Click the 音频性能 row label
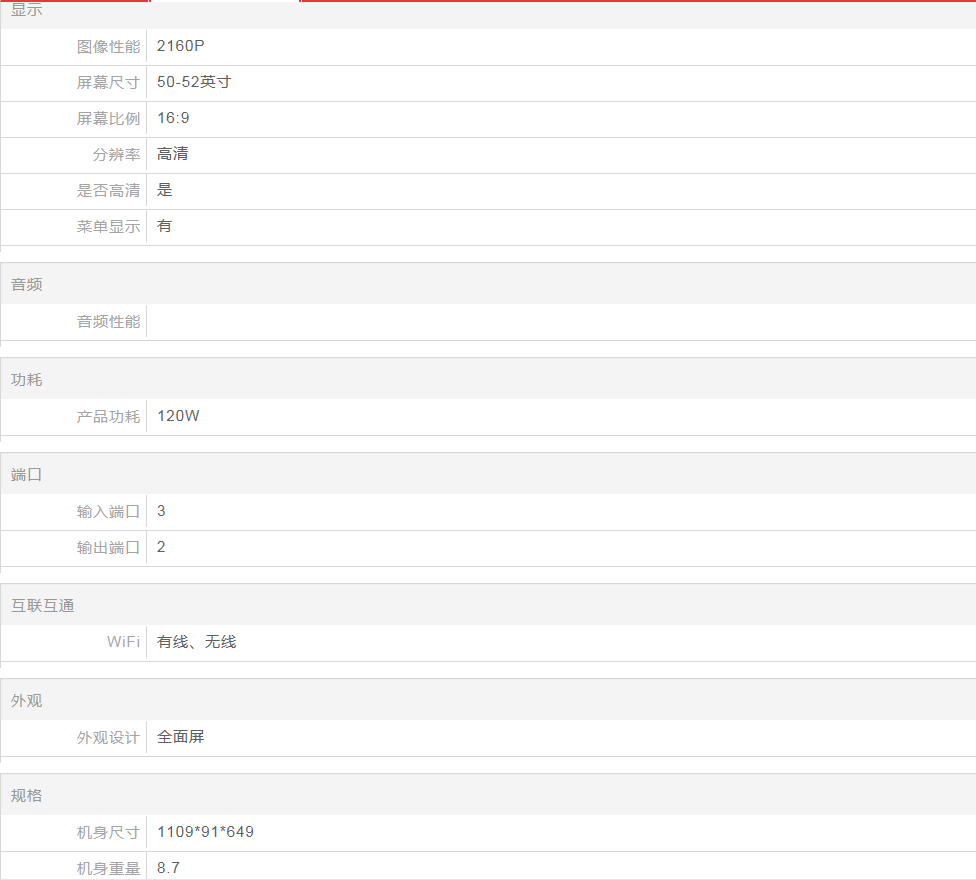Image resolution: width=976 pixels, height=880 pixels. point(108,322)
